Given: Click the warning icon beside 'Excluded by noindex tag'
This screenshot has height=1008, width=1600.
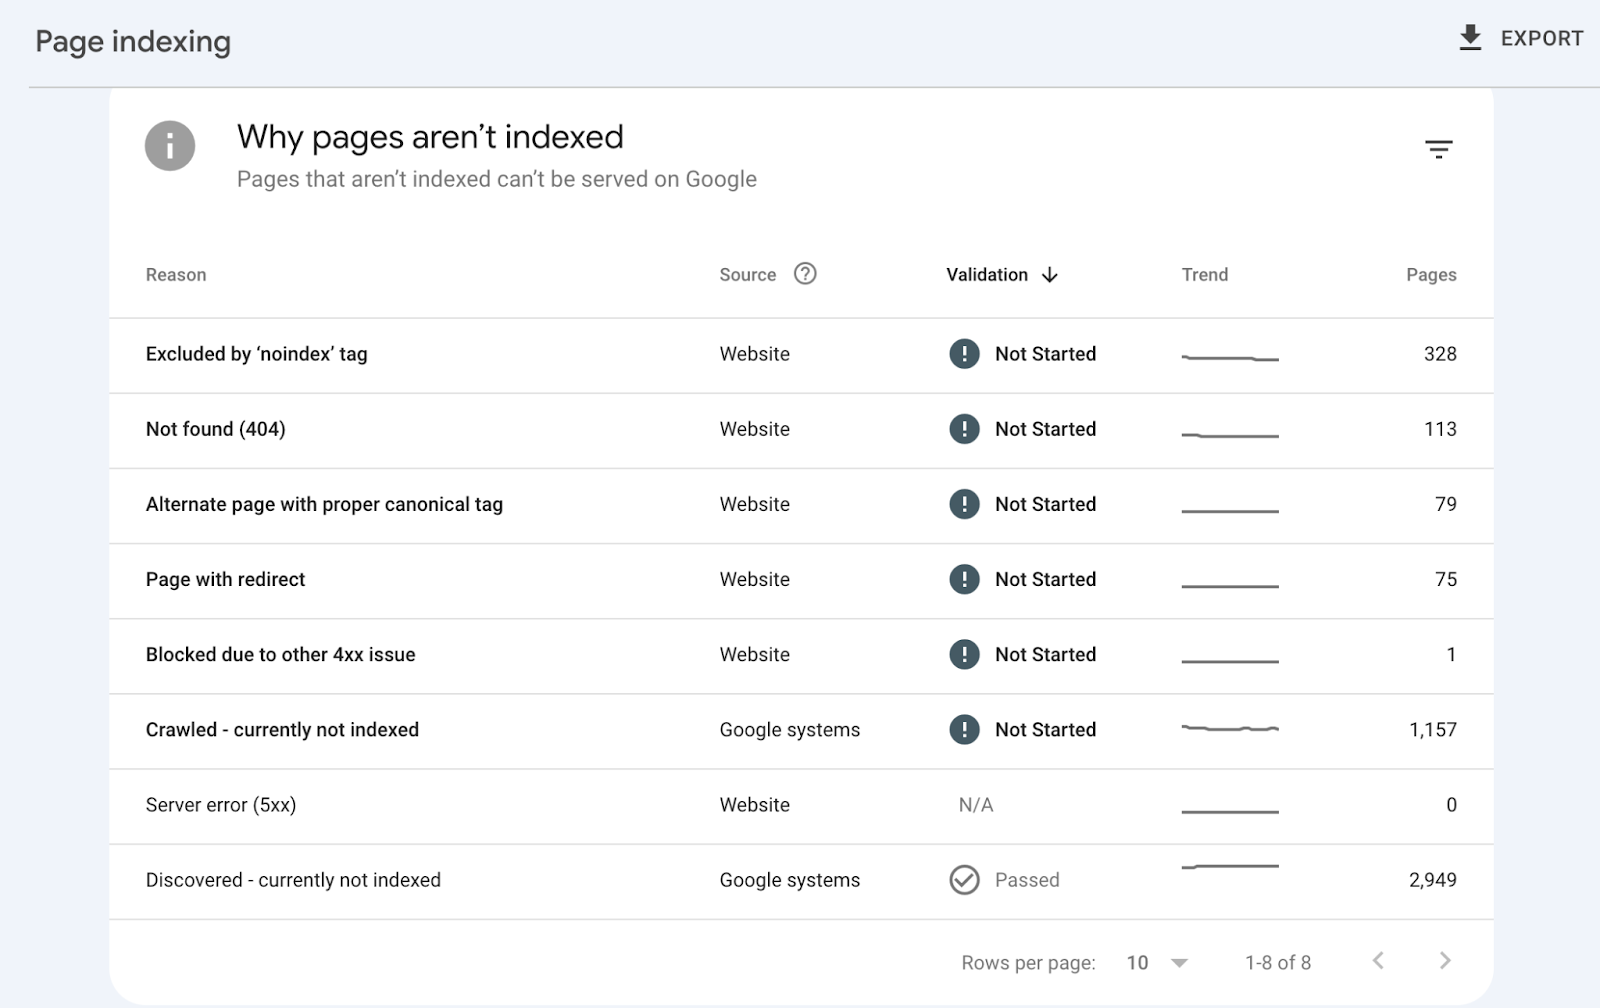Looking at the screenshot, I should point(965,354).
